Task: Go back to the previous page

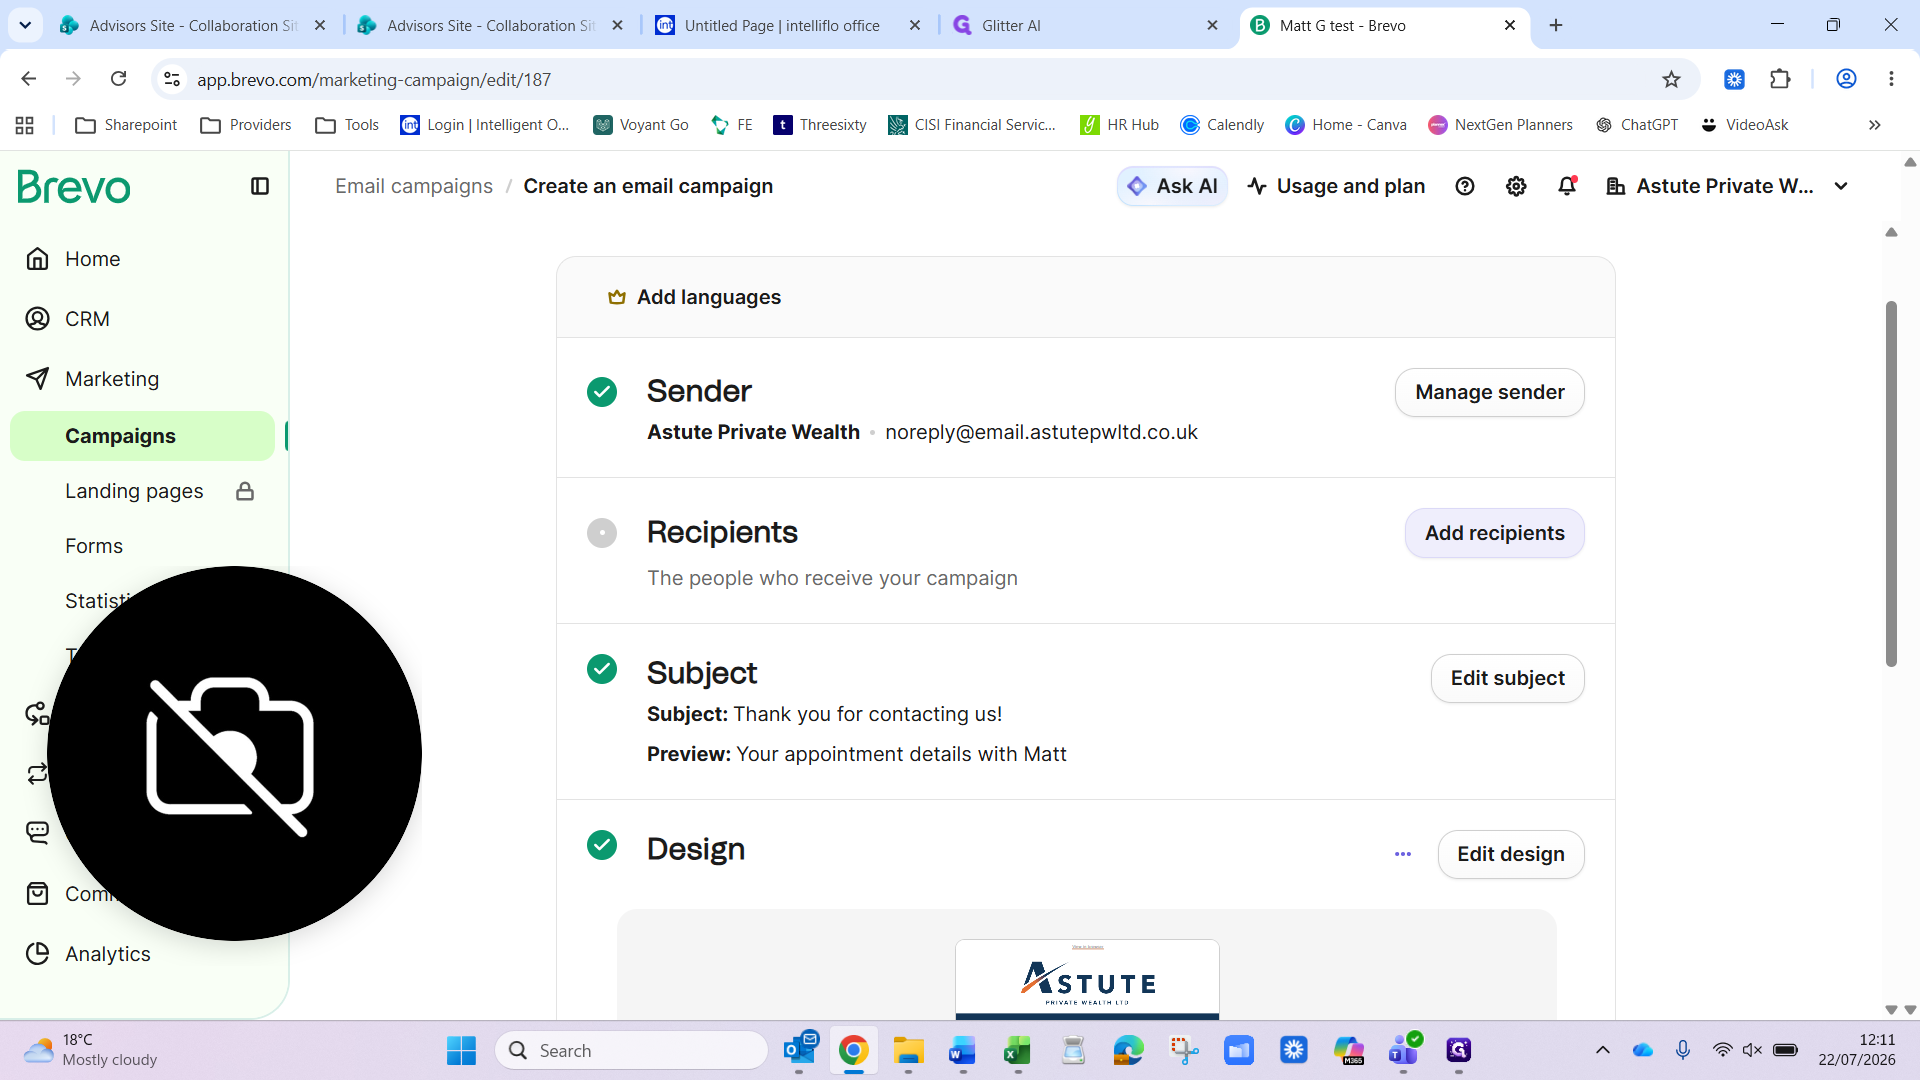Action: point(29,79)
